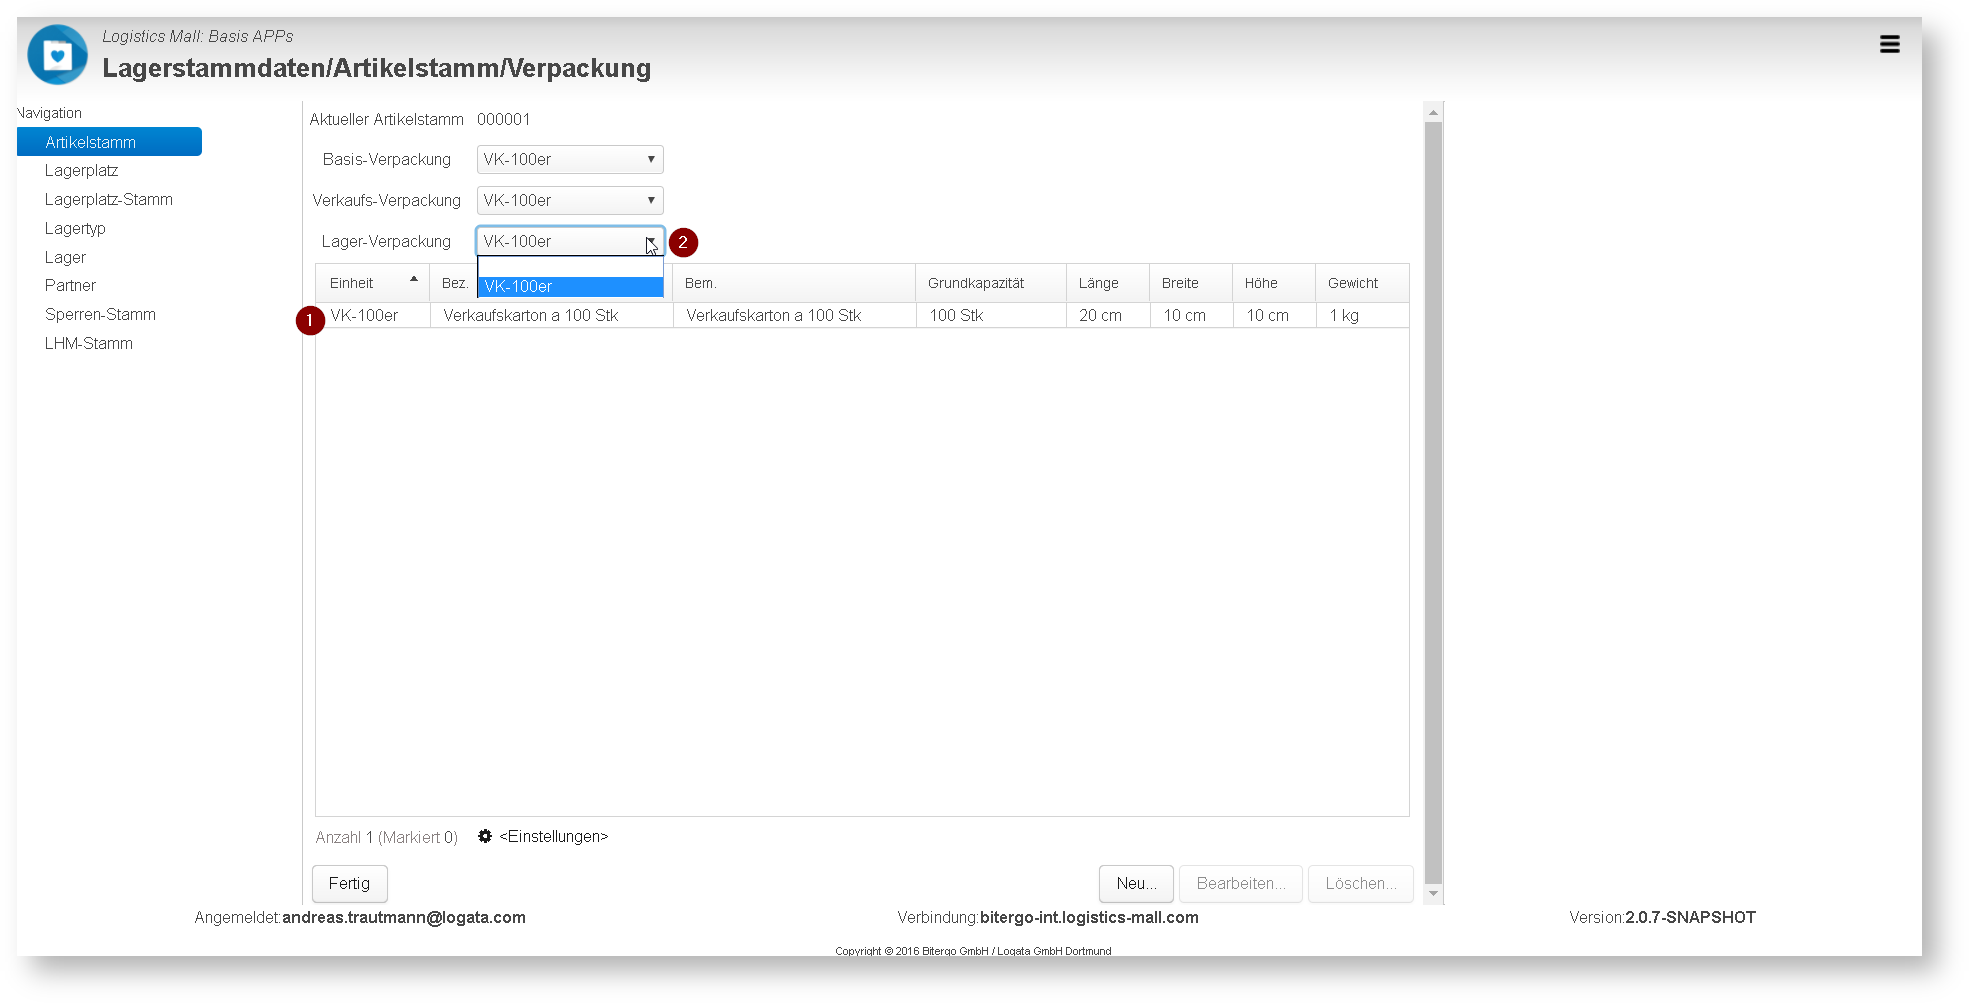Sort by the Breite column header

pos(1191,284)
